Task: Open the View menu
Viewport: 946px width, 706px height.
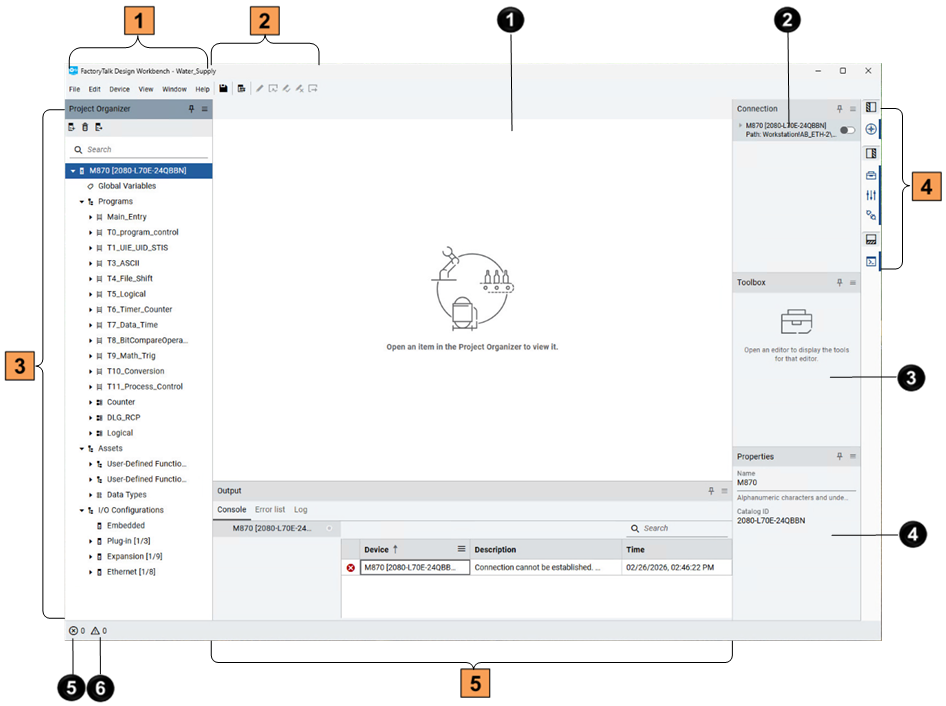Action: pos(146,89)
